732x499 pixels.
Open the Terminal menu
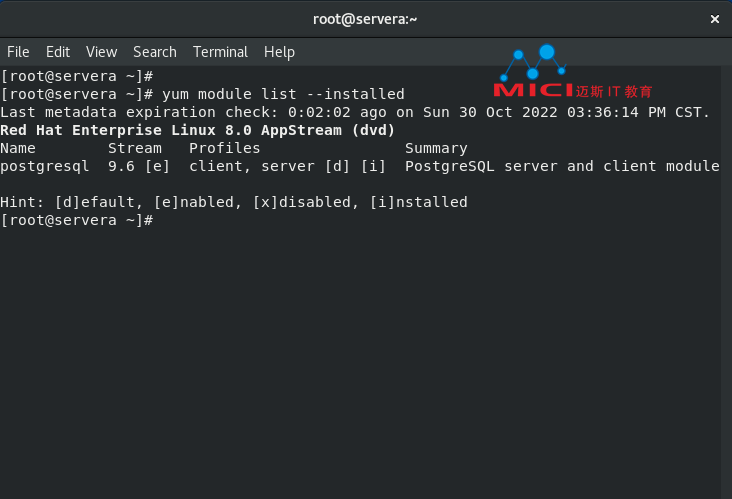pos(220,52)
